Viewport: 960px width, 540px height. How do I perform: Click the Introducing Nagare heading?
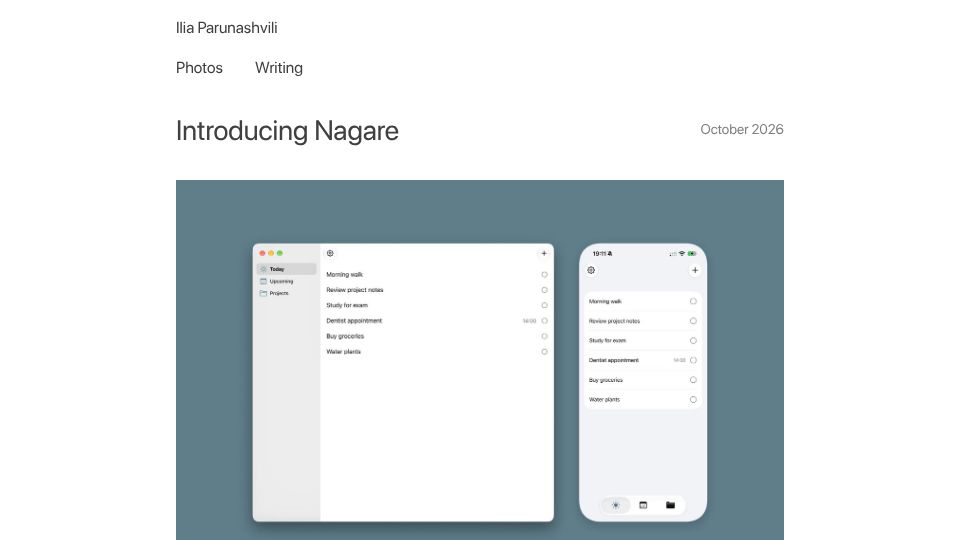pyautogui.click(x=287, y=131)
